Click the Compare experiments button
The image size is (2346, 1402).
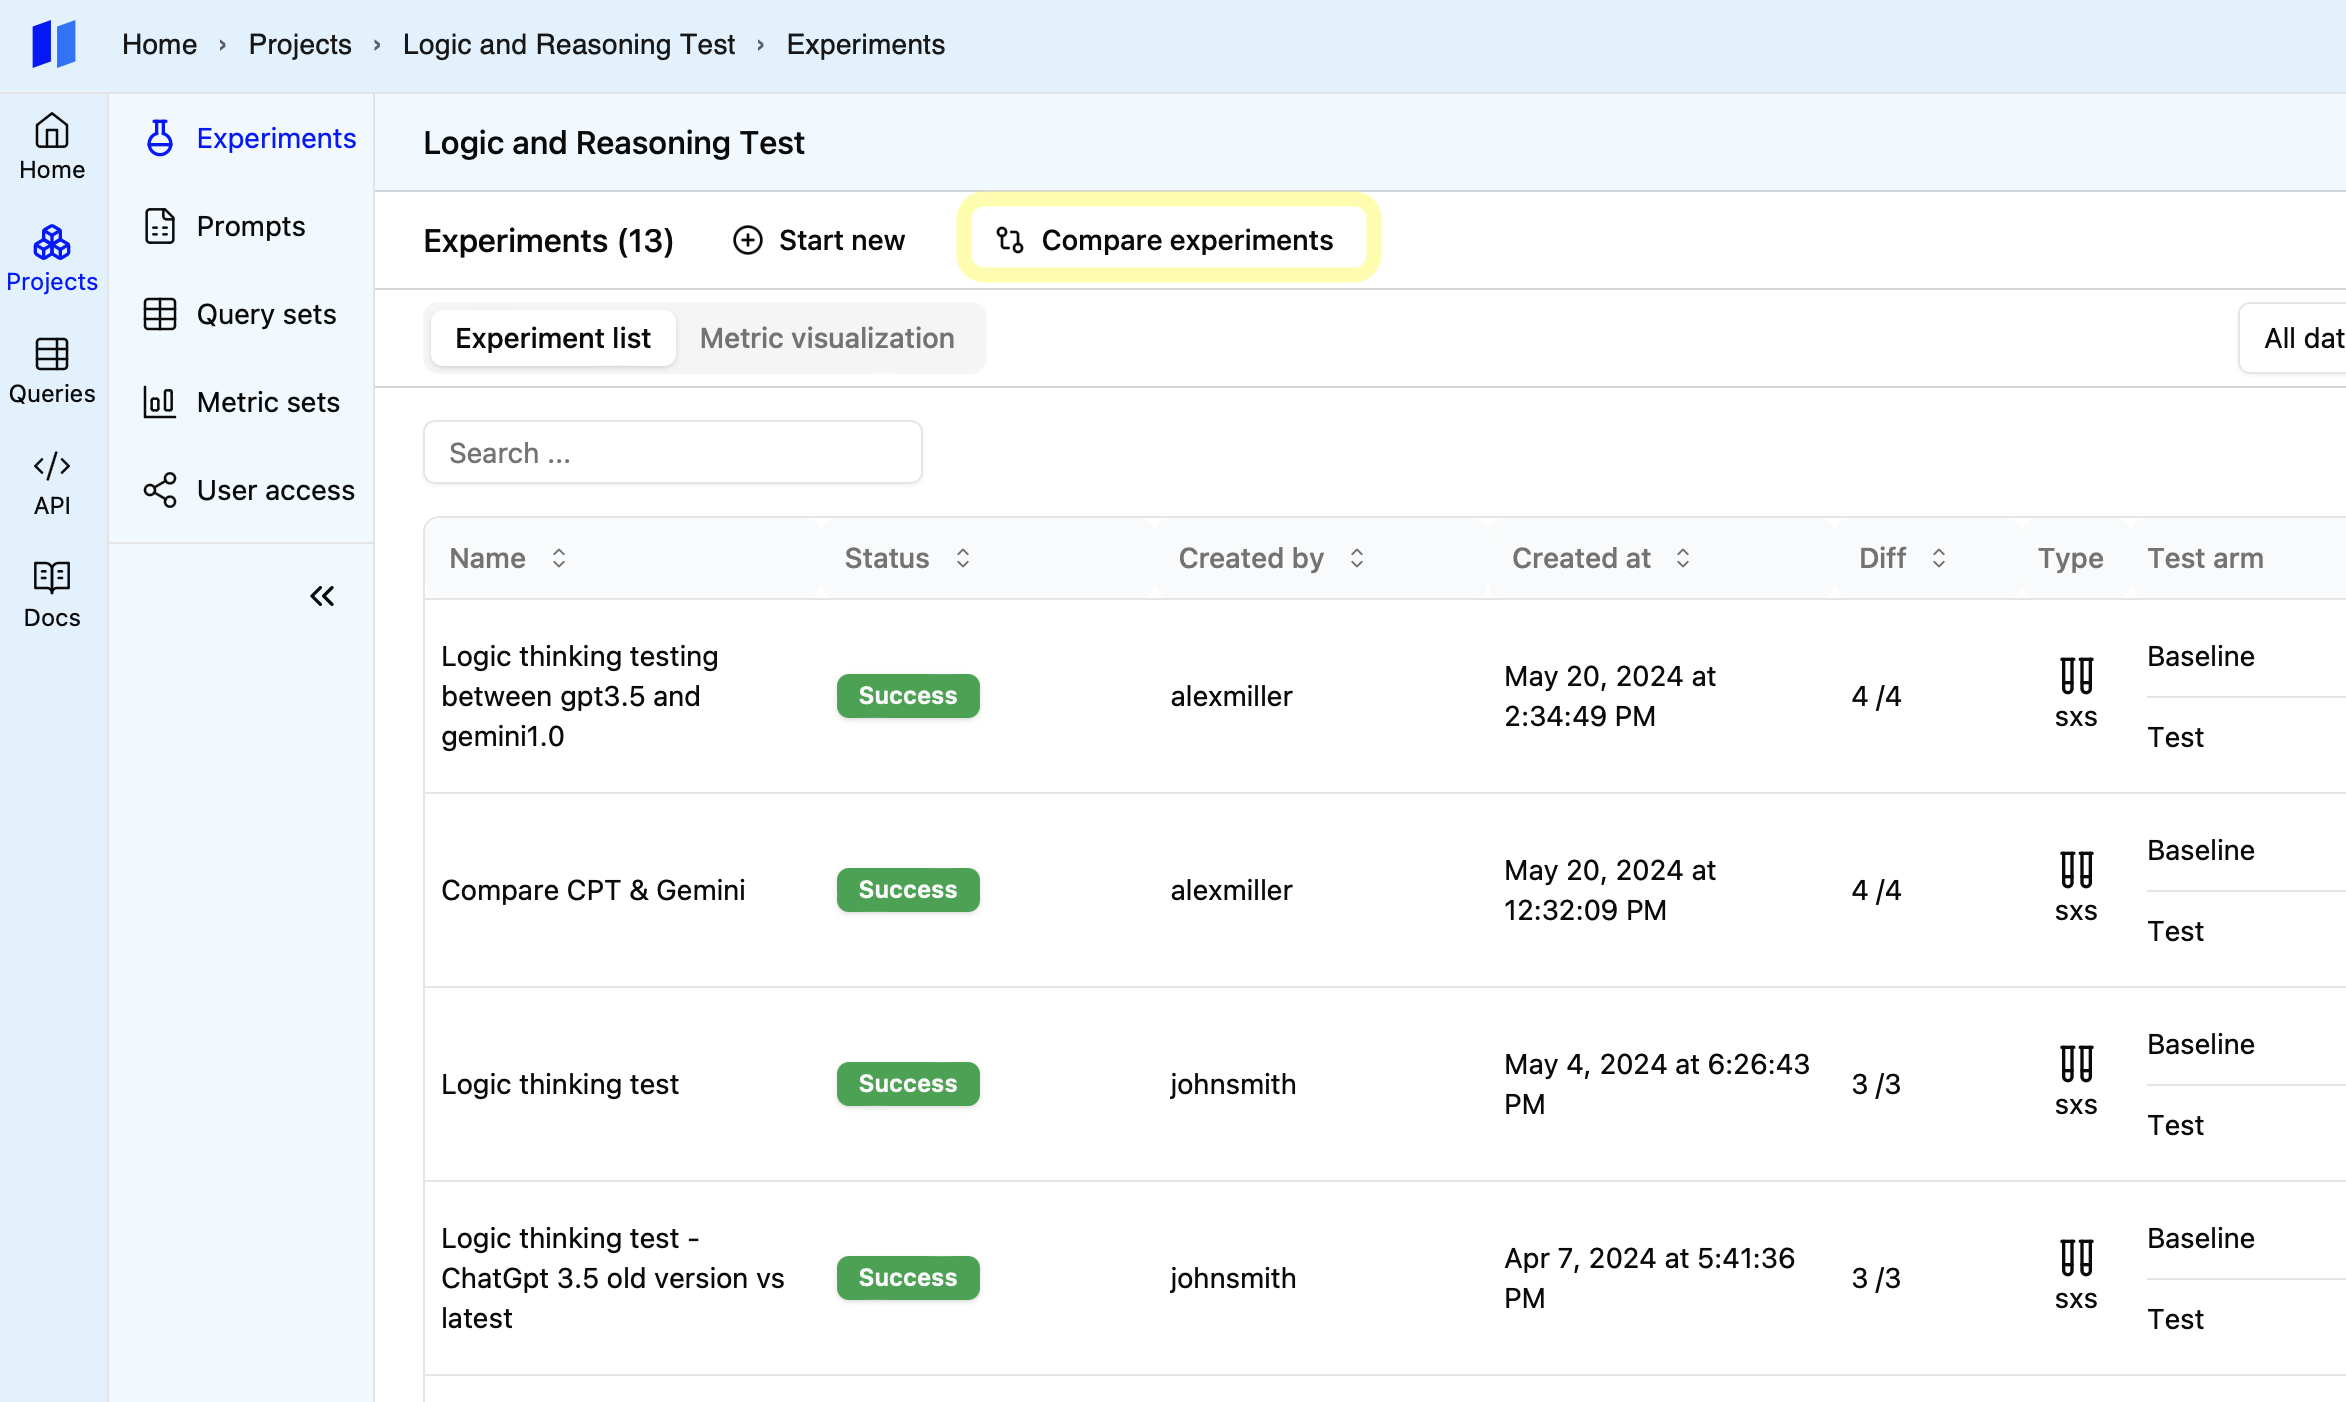[1167, 240]
